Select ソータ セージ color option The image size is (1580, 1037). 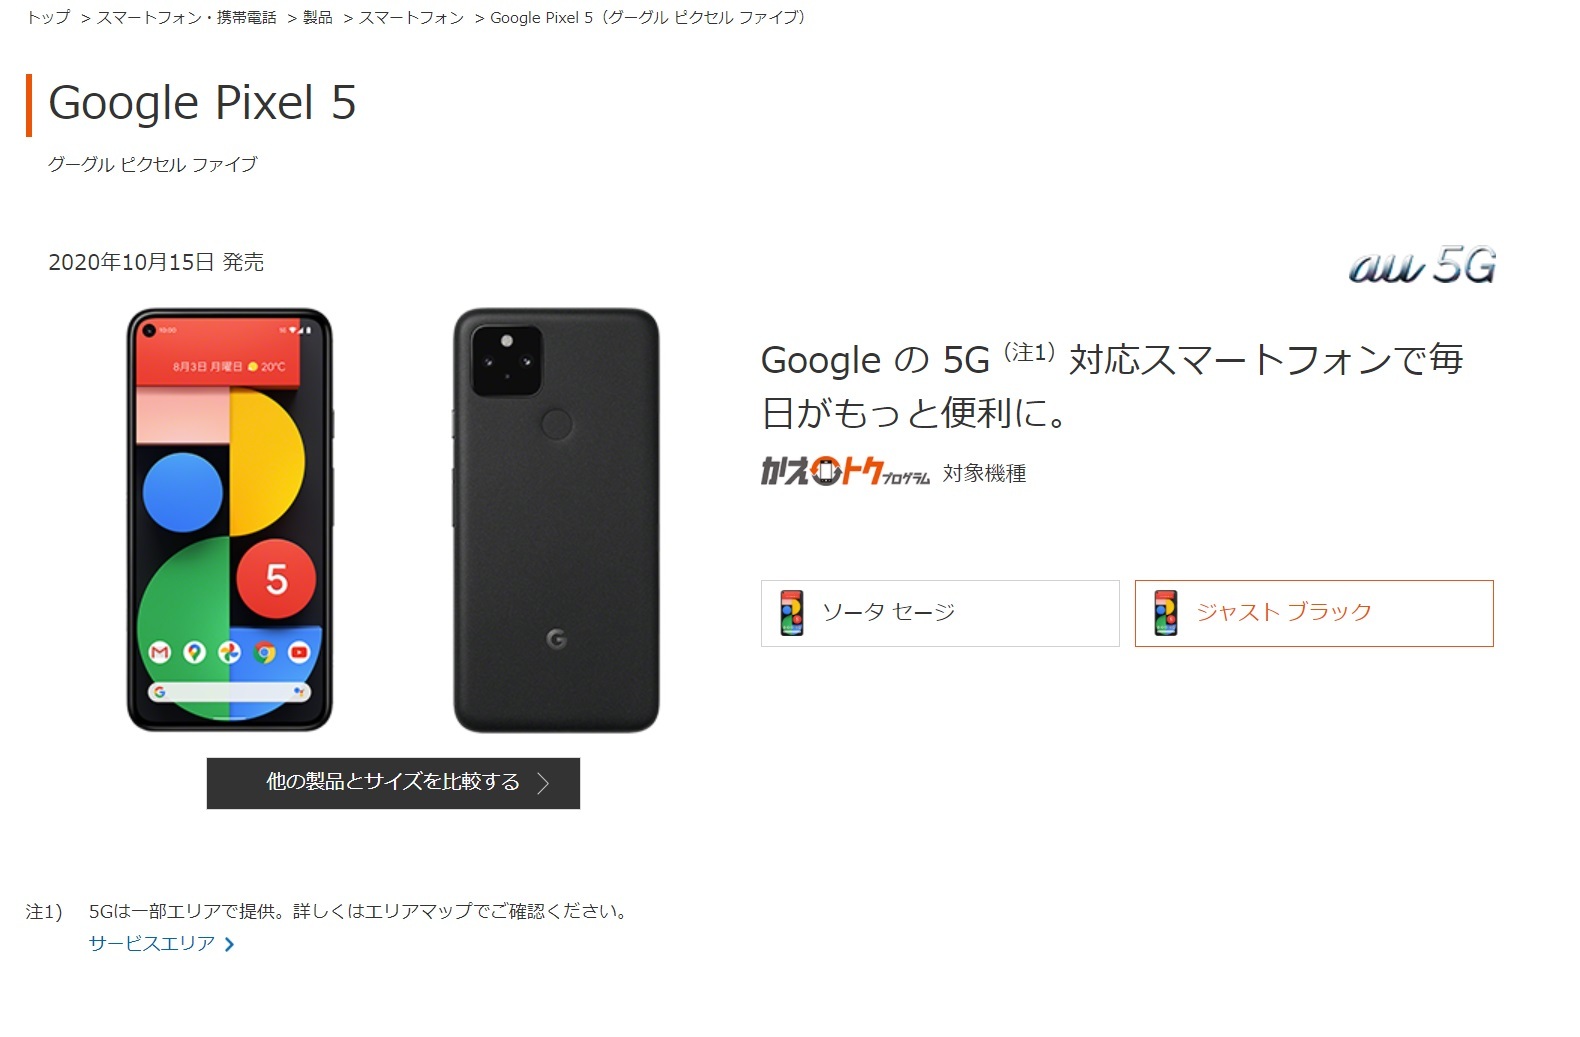(x=940, y=613)
